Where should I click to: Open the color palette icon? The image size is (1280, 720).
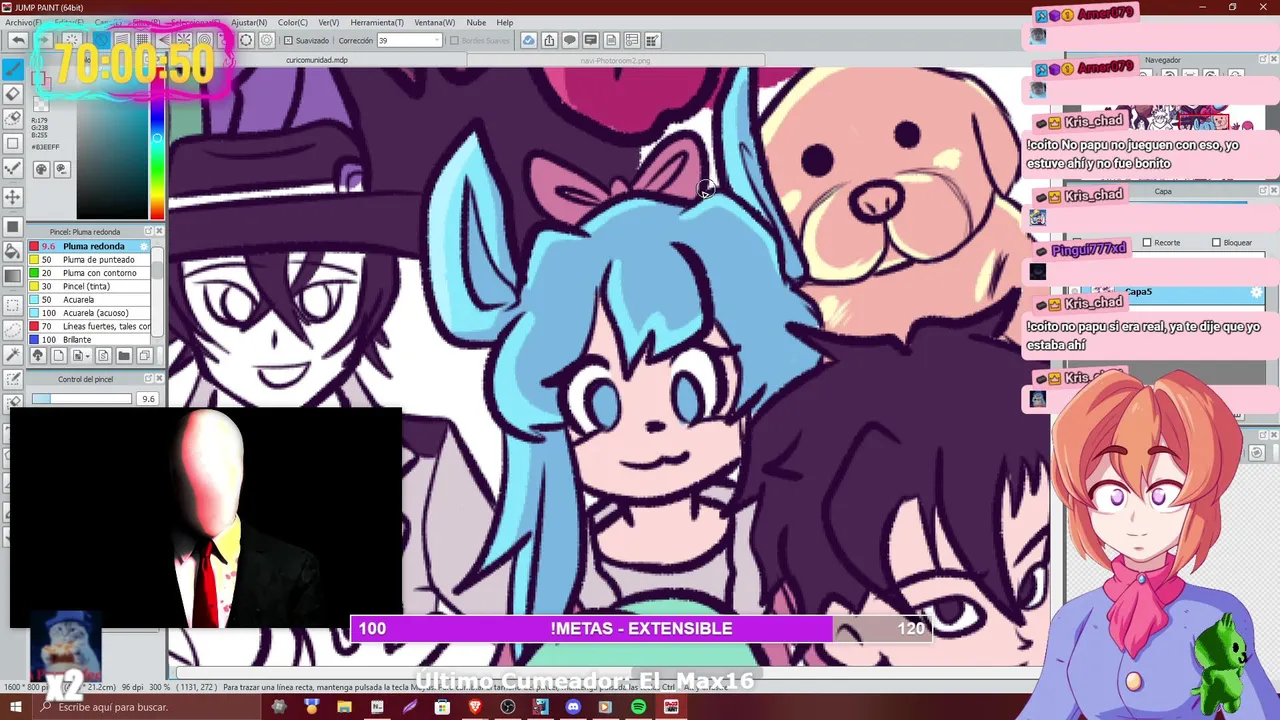[x=41, y=170]
